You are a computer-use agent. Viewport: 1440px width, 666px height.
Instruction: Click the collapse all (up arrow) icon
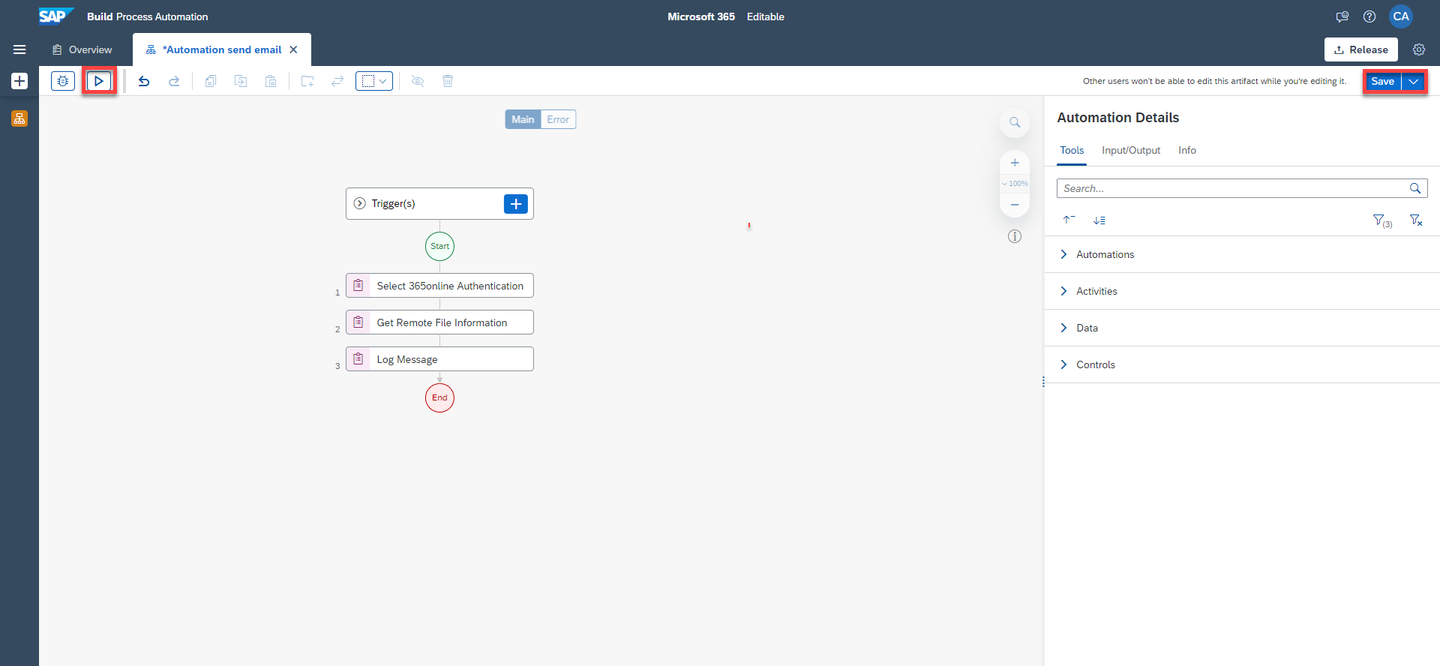pyautogui.click(x=1069, y=220)
